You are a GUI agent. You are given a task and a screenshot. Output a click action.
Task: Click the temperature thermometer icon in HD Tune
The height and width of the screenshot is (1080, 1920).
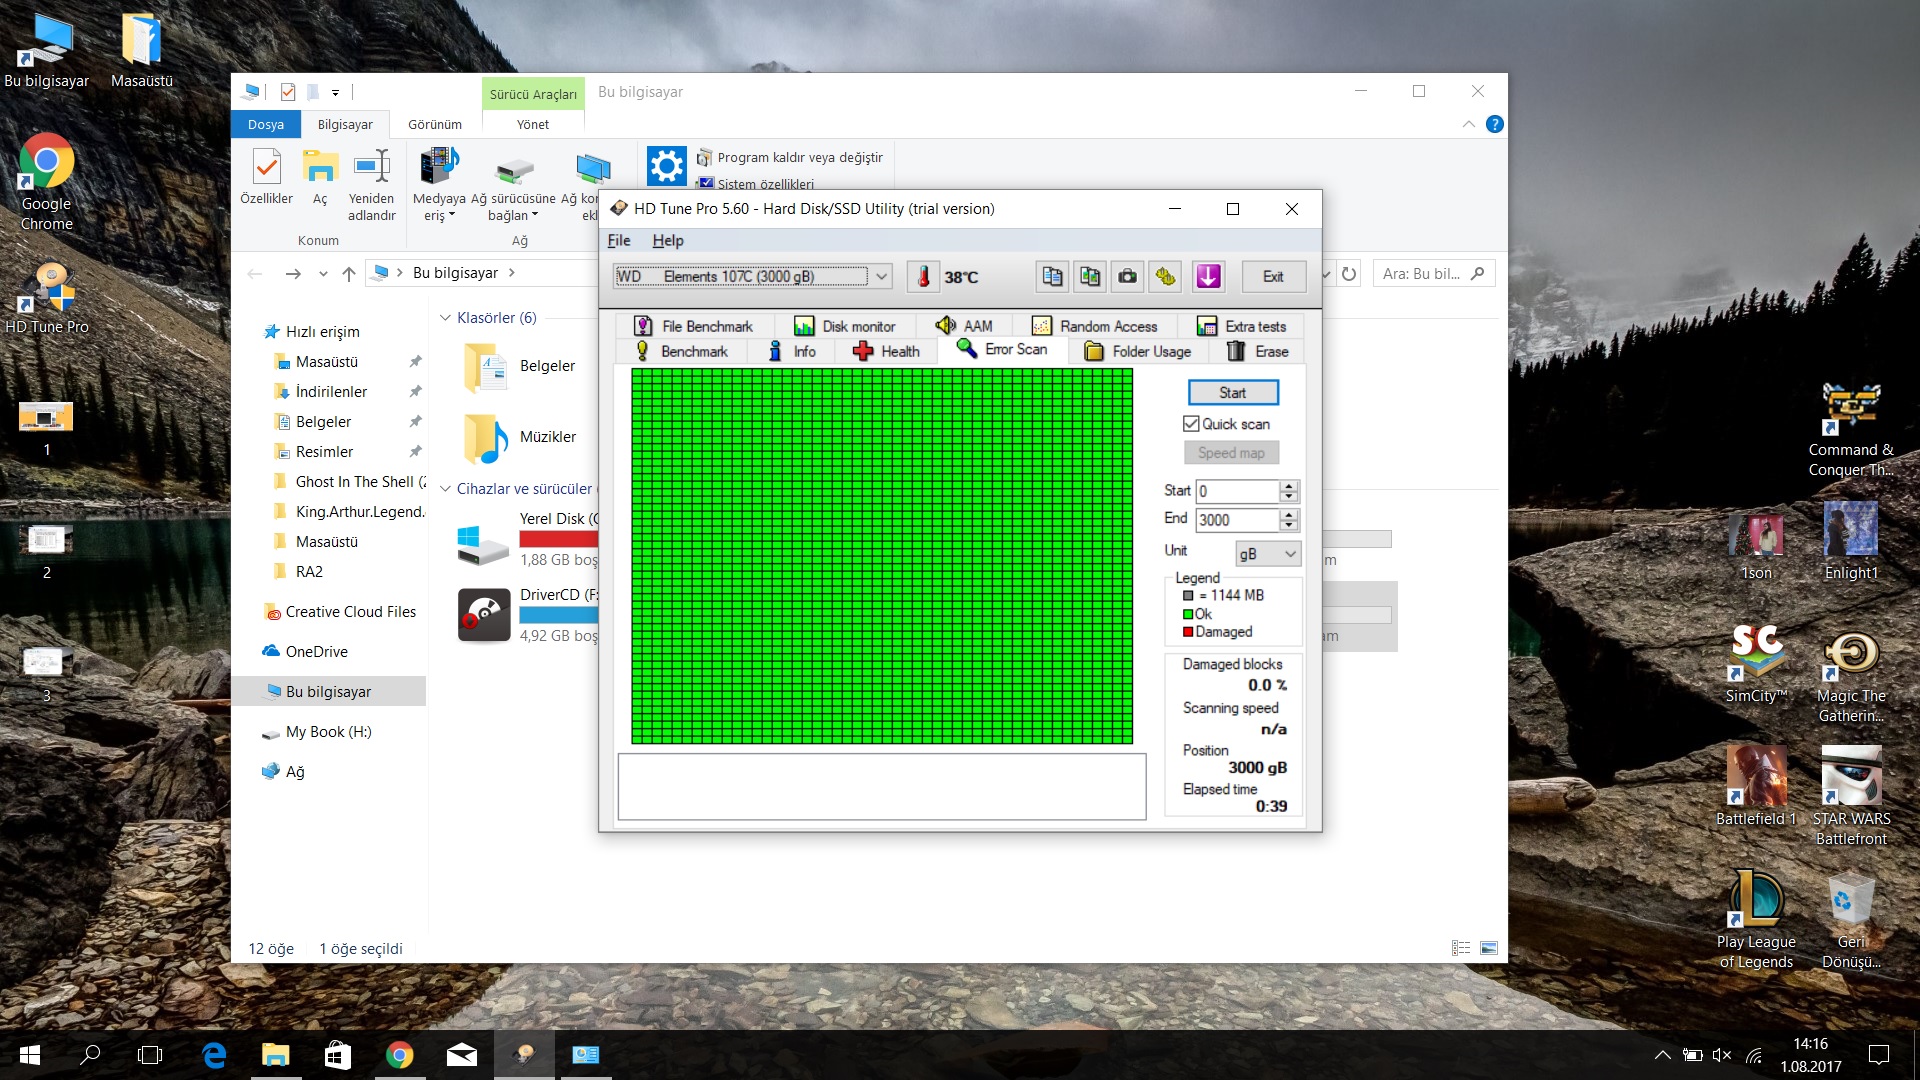click(x=923, y=277)
